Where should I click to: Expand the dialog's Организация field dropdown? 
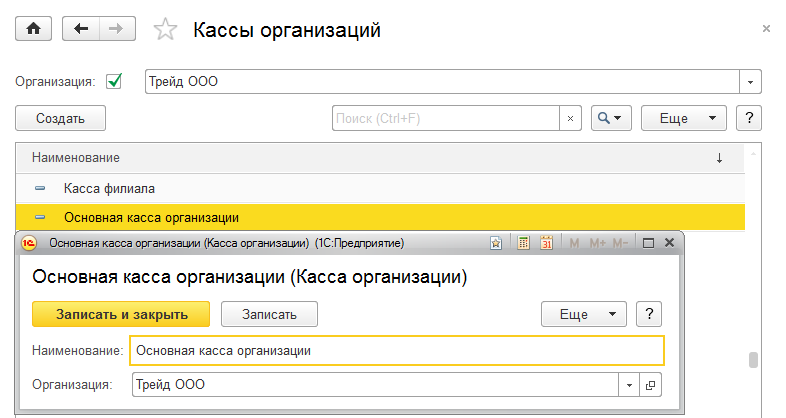pyautogui.click(x=630, y=384)
